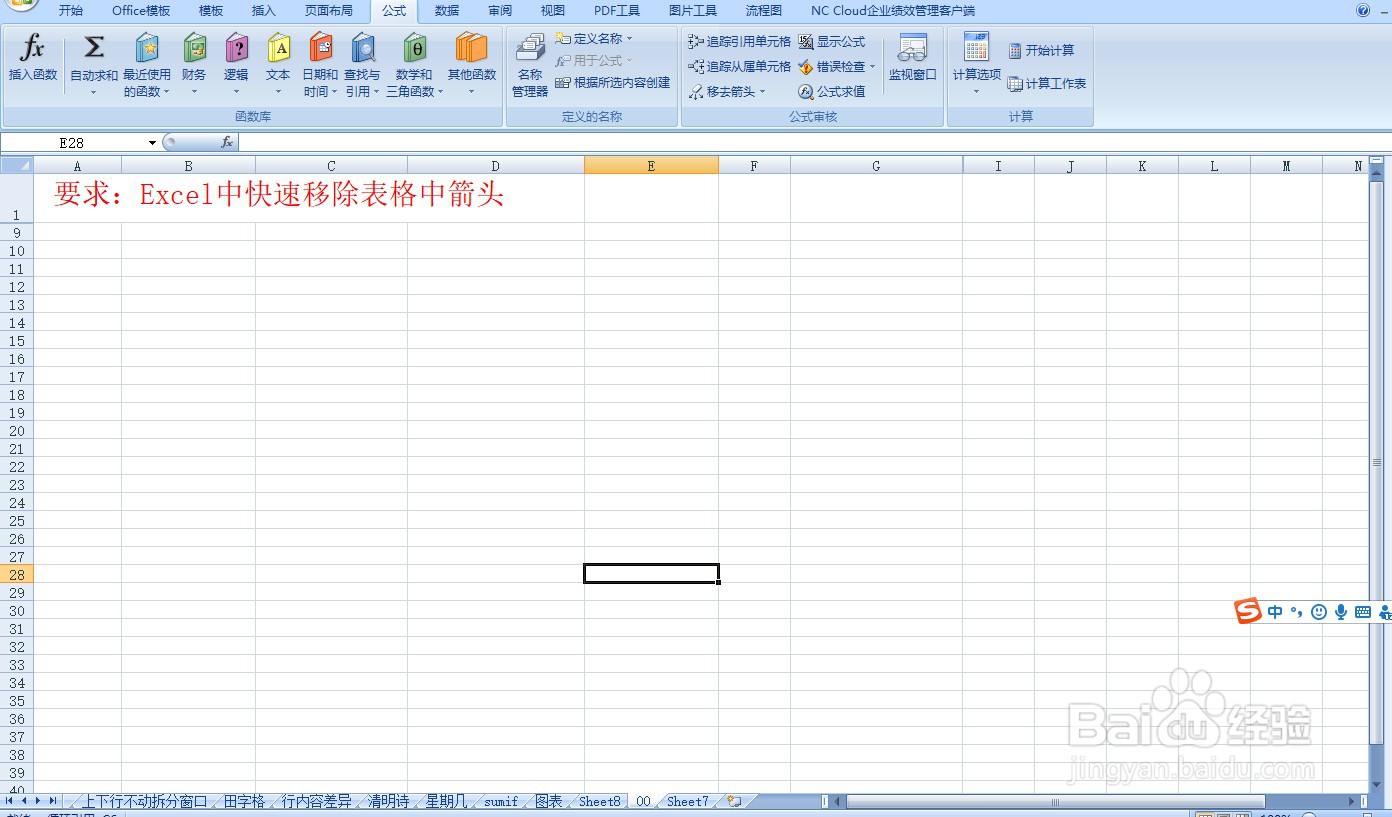Image resolution: width=1392 pixels, height=817 pixels.
Task: Open the Date and Time (日期和时间) functions icon
Action: 320,47
